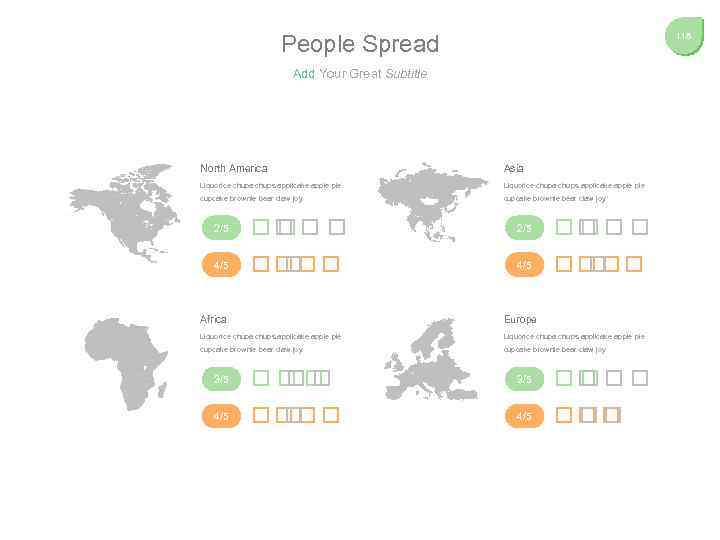Click the green 3/5 badge under Africa
The height and width of the screenshot is (540, 720).
(221, 378)
